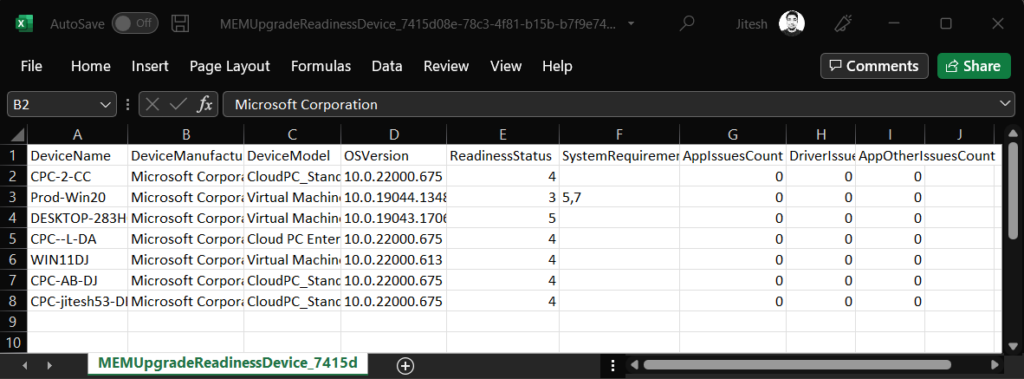1024x379 pixels.
Task: Open the Formulas tab
Action: coord(321,66)
